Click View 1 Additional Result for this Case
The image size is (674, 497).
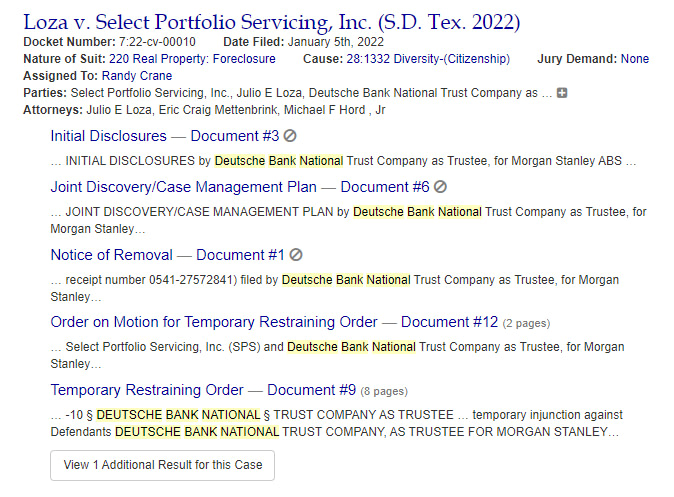(162, 465)
